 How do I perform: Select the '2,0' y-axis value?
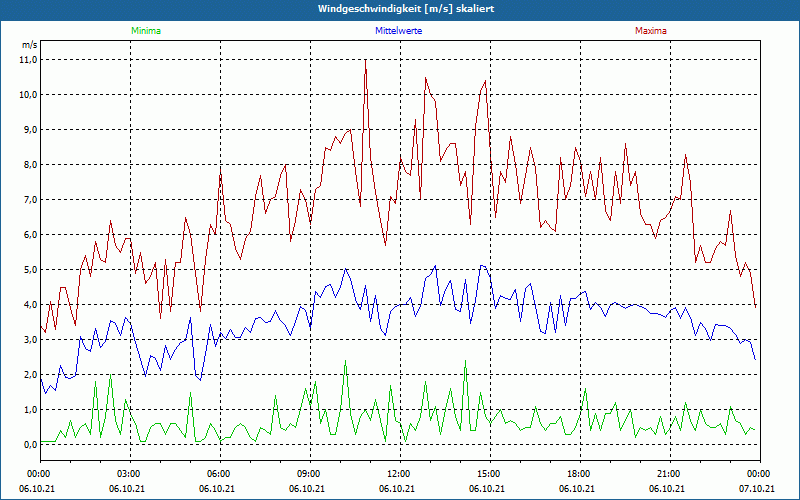32,374
